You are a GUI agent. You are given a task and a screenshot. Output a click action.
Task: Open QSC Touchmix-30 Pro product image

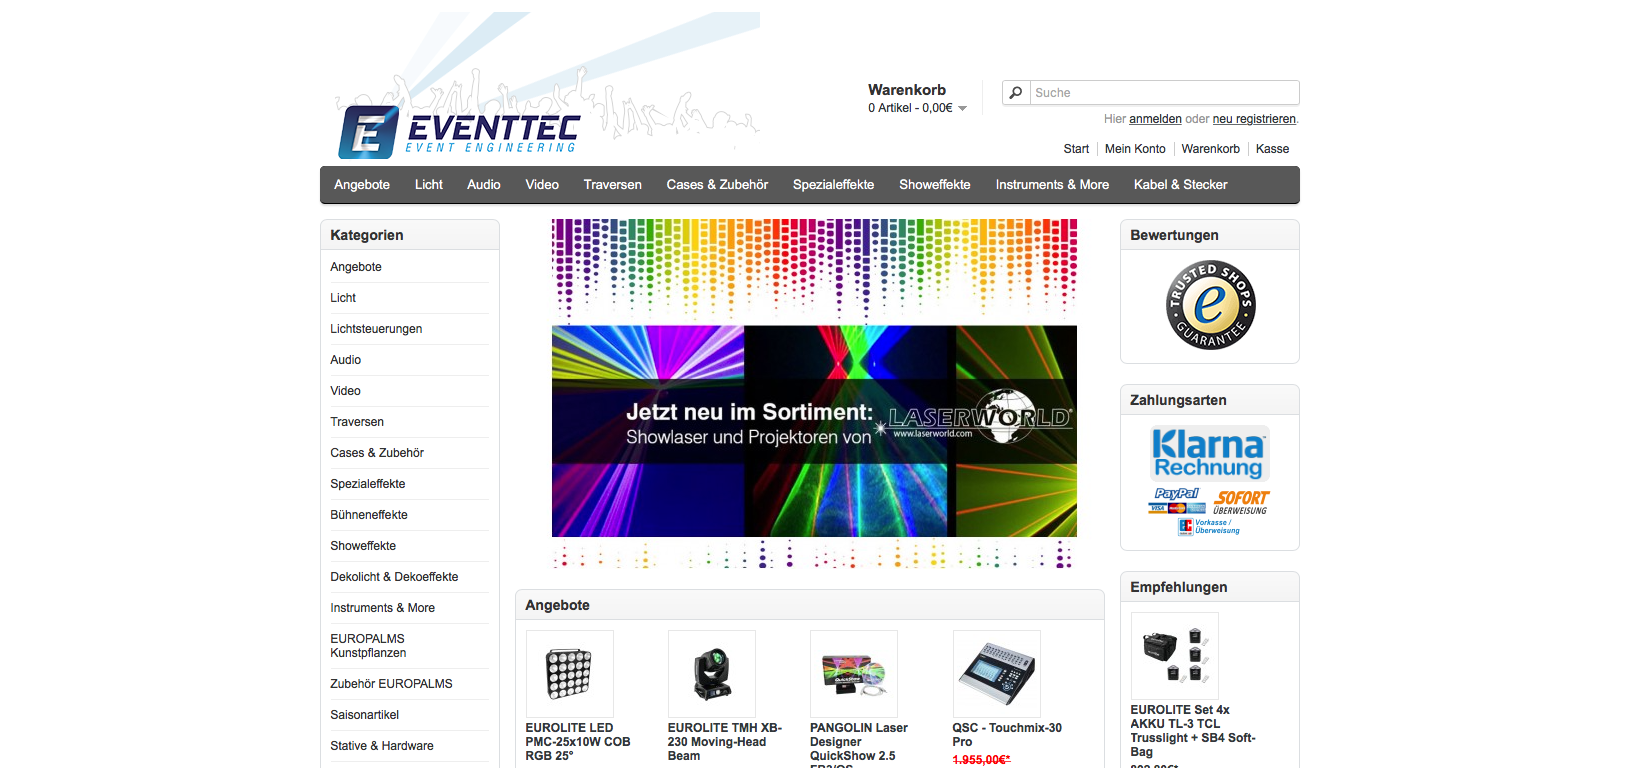click(997, 674)
